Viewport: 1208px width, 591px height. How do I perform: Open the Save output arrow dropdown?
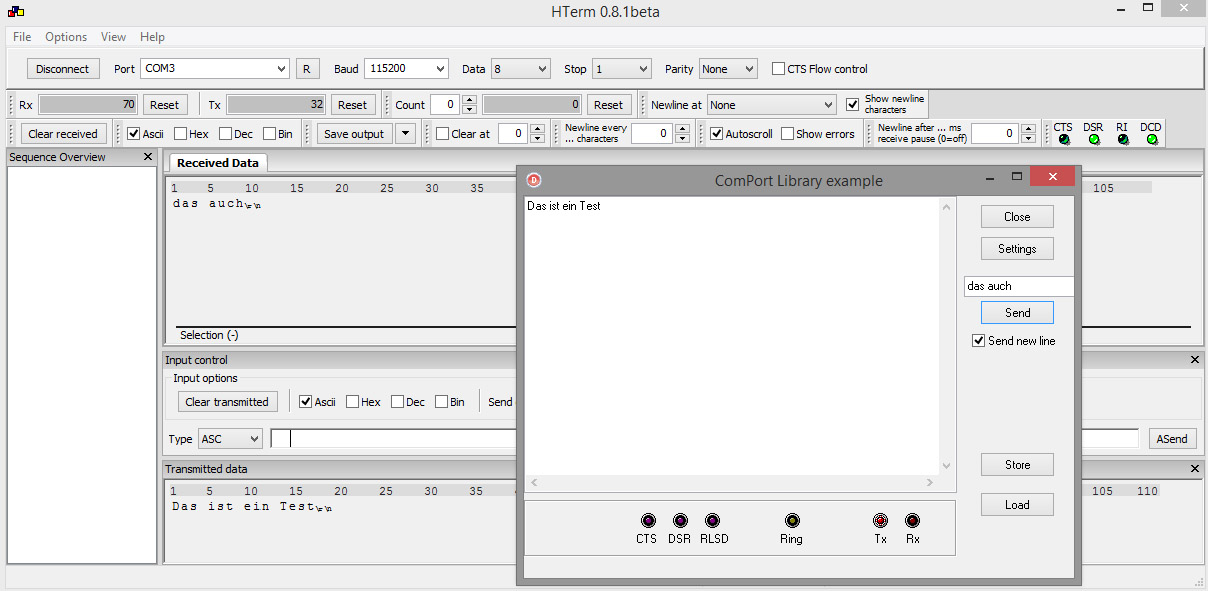click(x=405, y=134)
